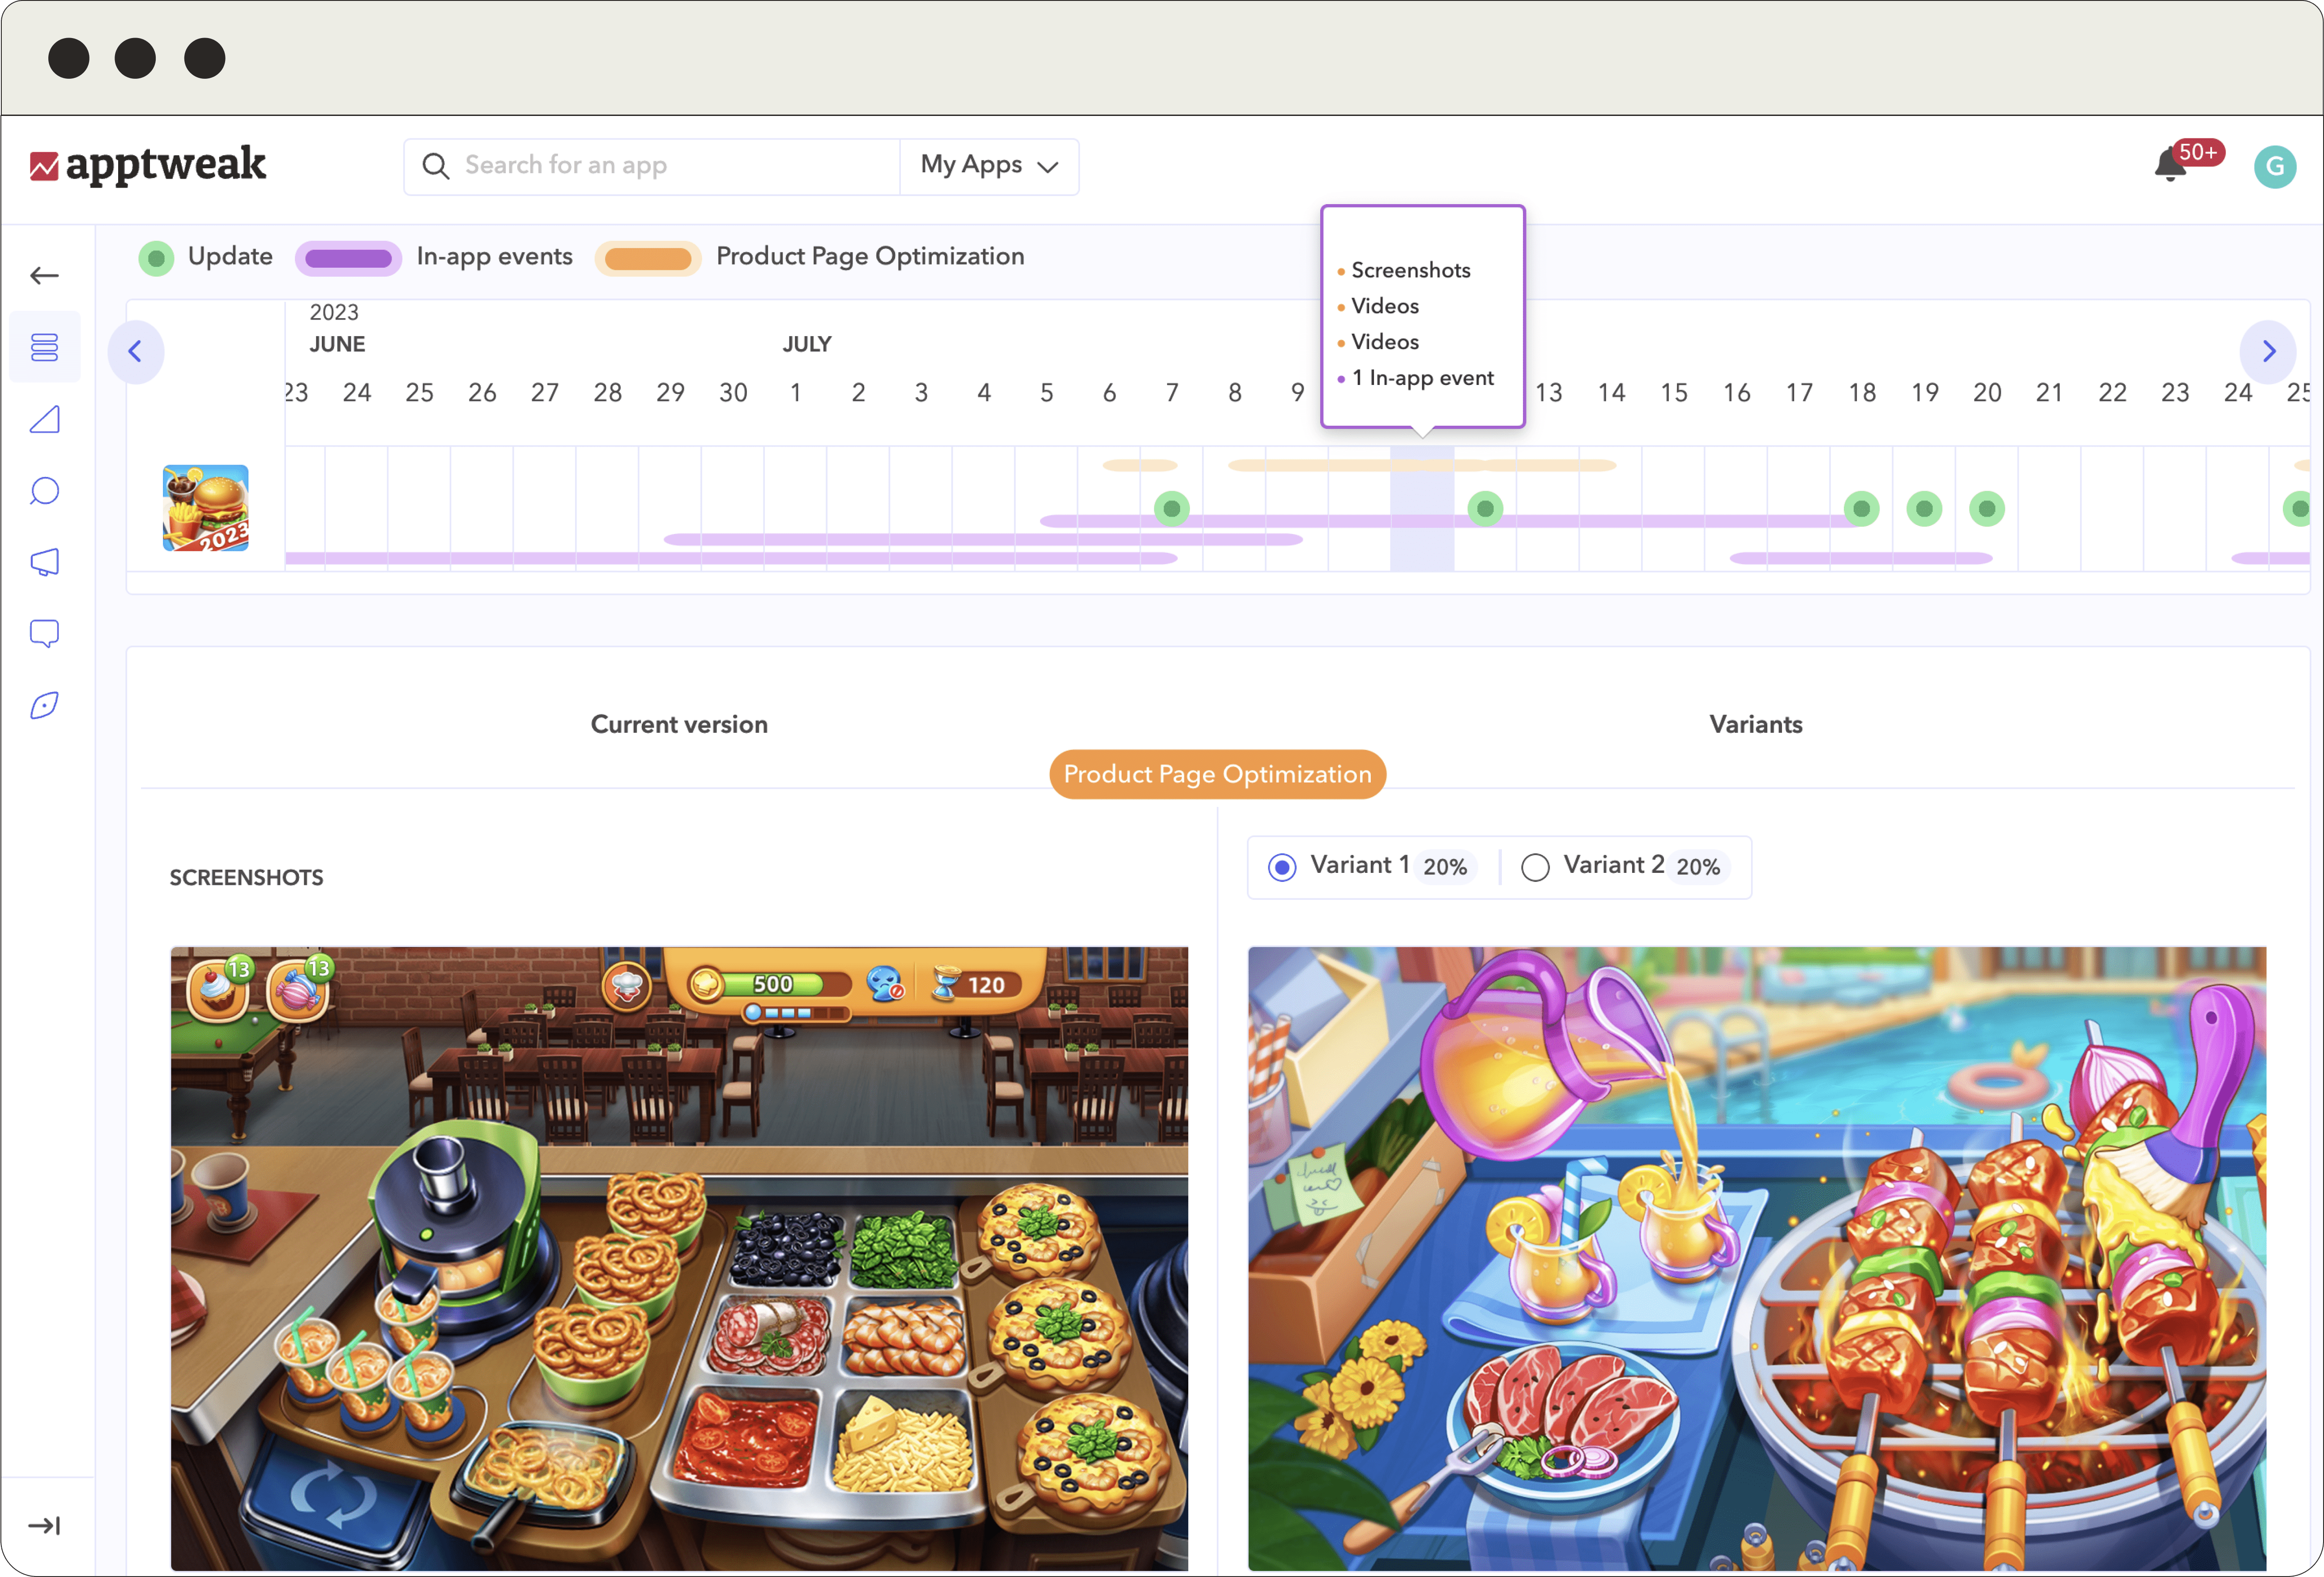Select Variant 1 radio button

[1282, 867]
